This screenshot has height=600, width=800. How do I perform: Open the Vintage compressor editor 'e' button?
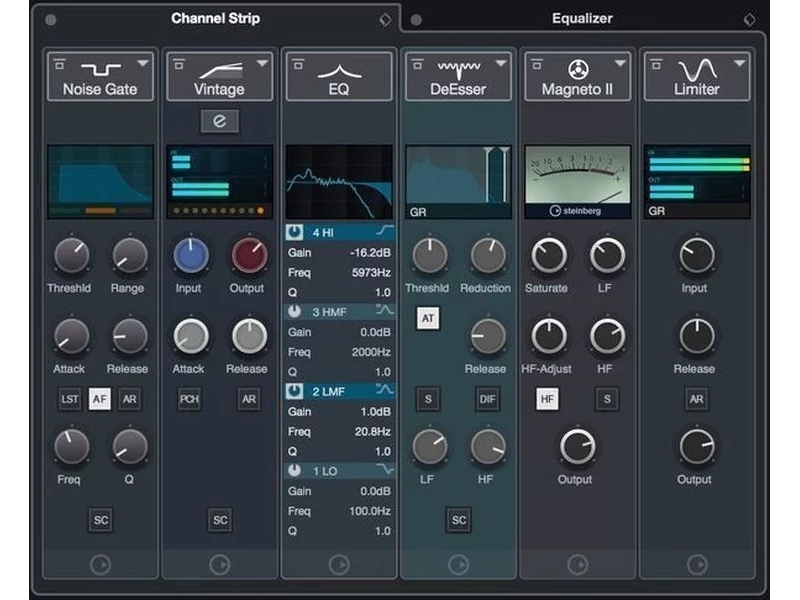[219, 121]
